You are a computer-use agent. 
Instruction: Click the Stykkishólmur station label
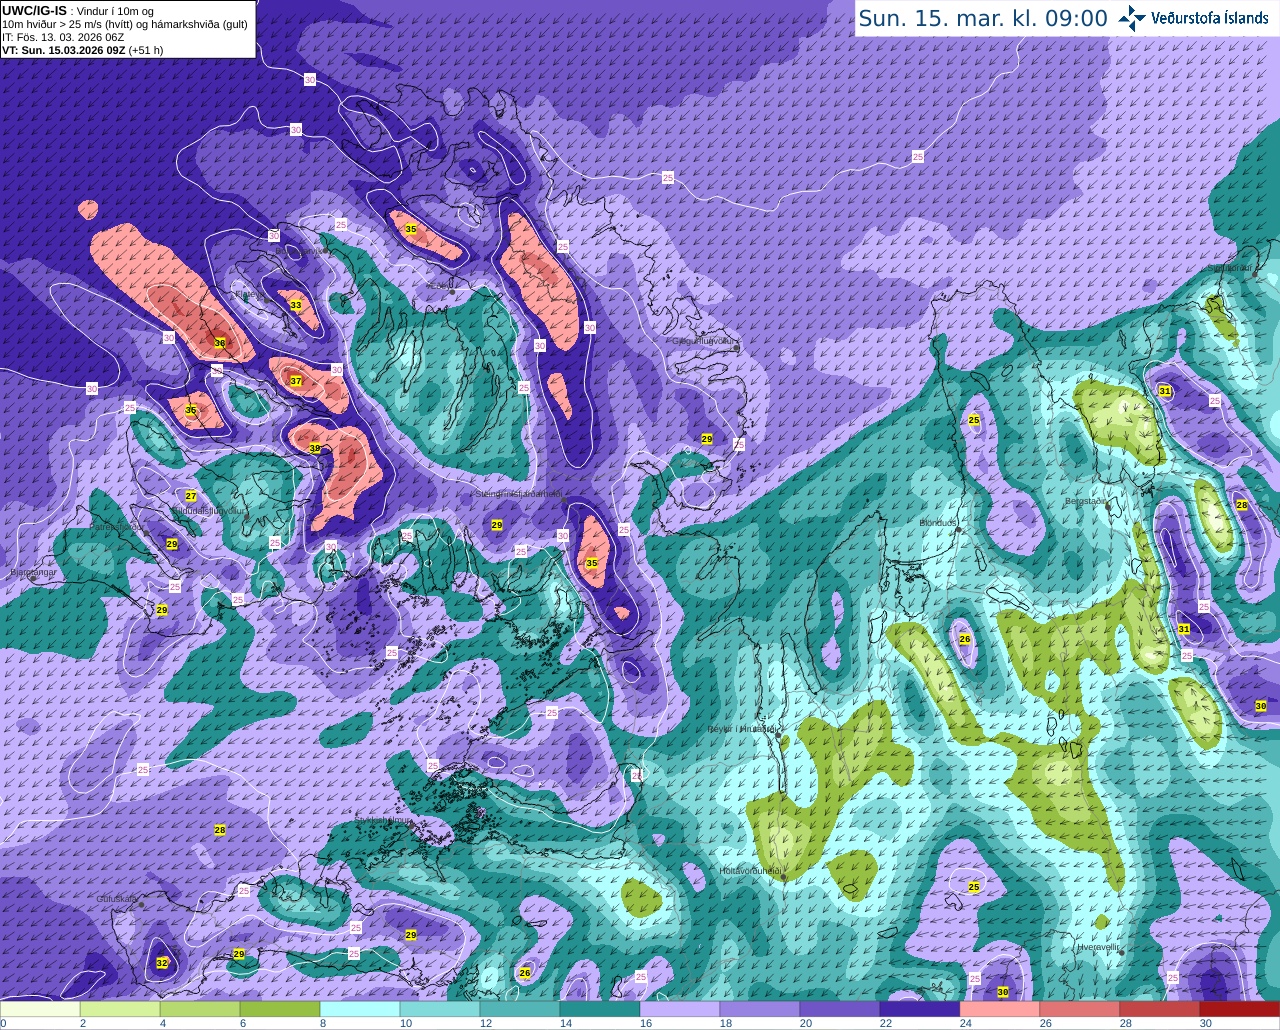[x=384, y=821]
